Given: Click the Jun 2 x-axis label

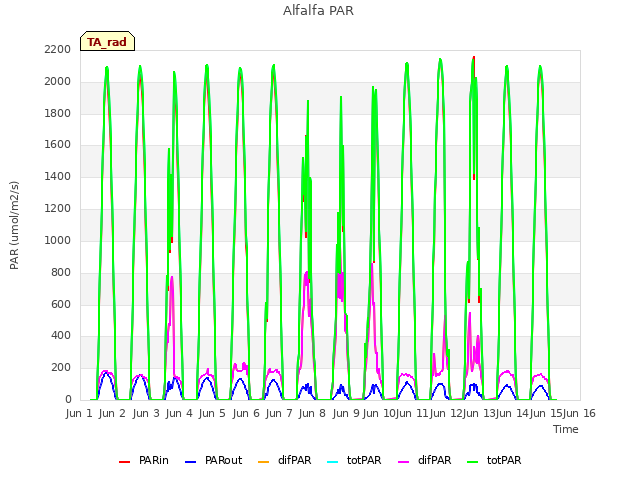Looking at the screenshot, I should [112, 414].
